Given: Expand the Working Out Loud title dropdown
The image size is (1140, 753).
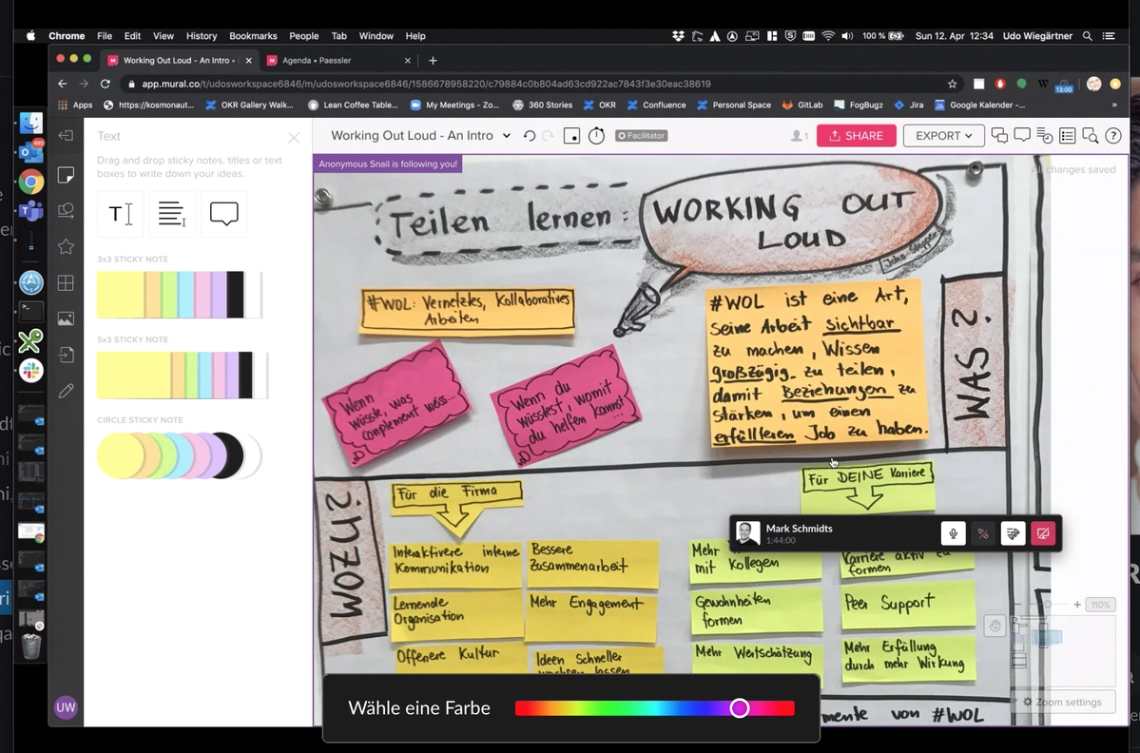Looking at the screenshot, I should 507,136.
